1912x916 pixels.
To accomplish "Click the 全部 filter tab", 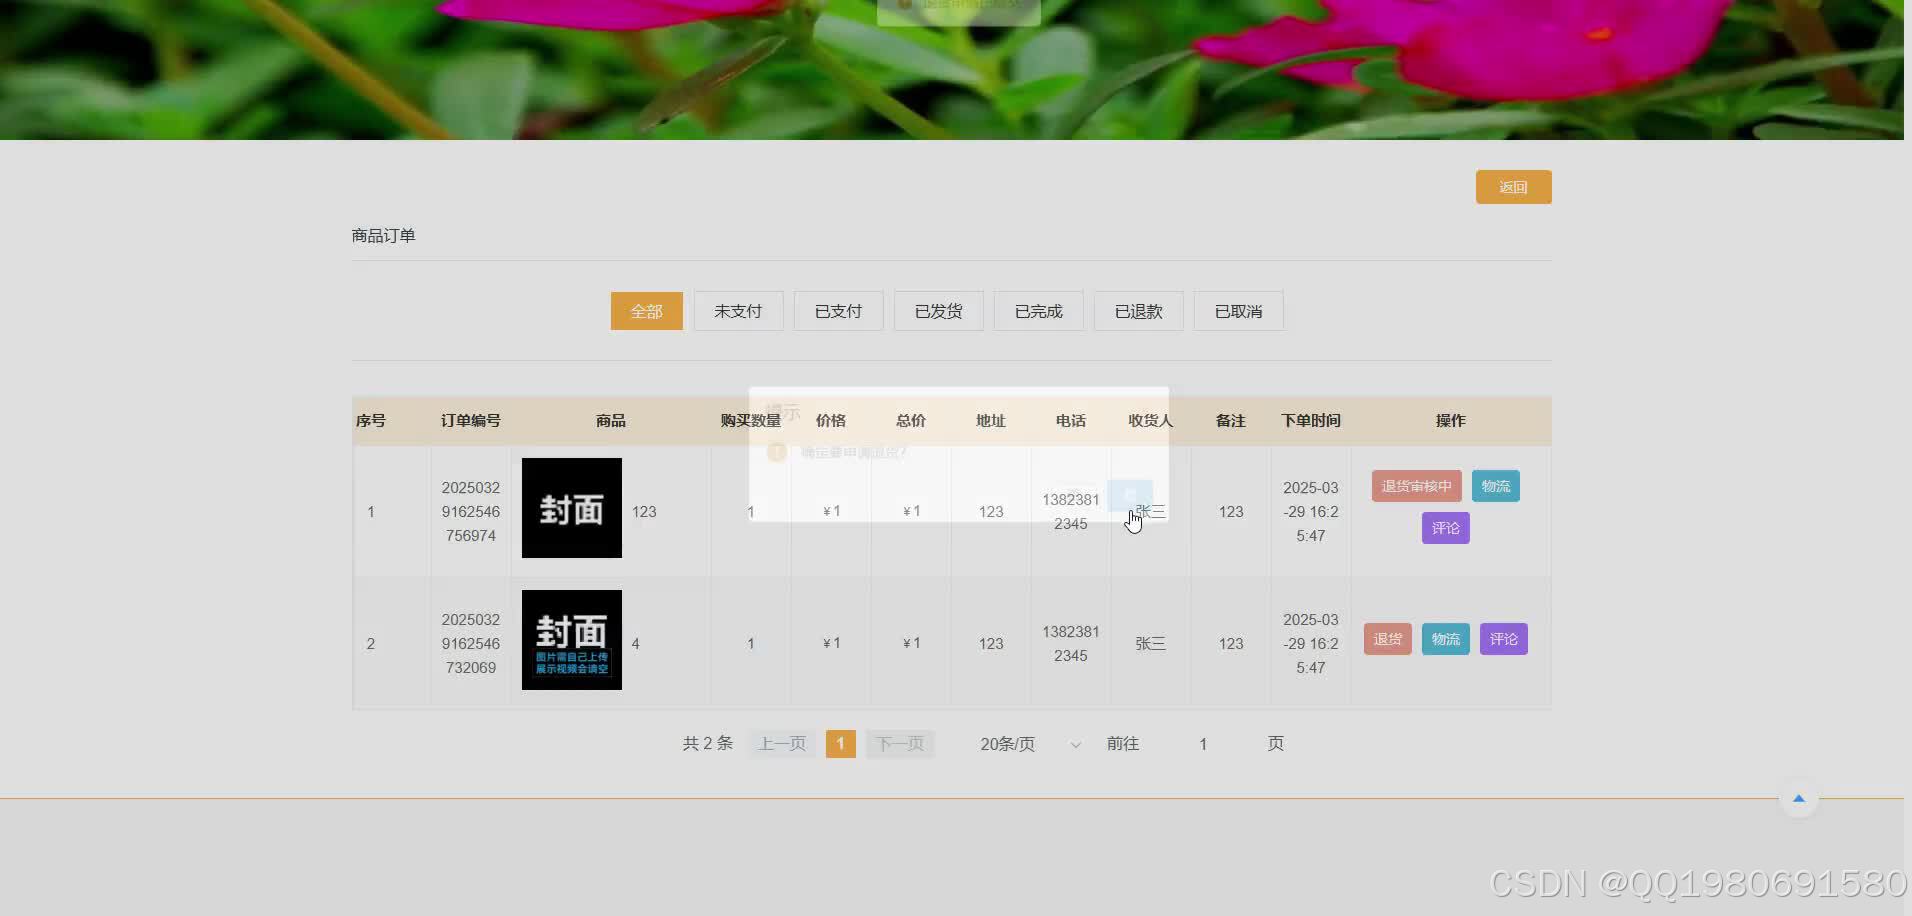I will pos(646,311).
